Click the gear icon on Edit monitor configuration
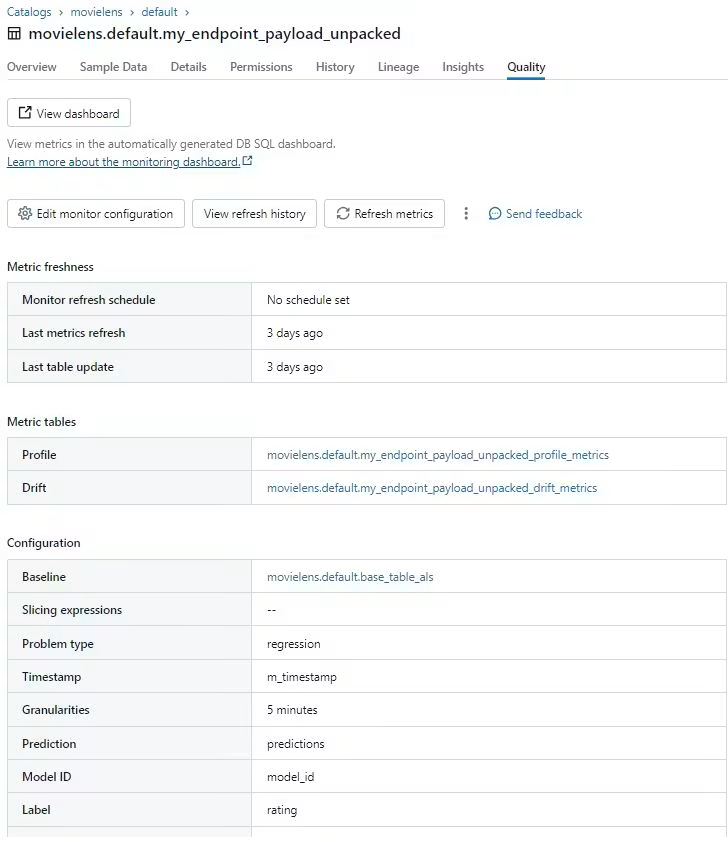 point(25,213)
